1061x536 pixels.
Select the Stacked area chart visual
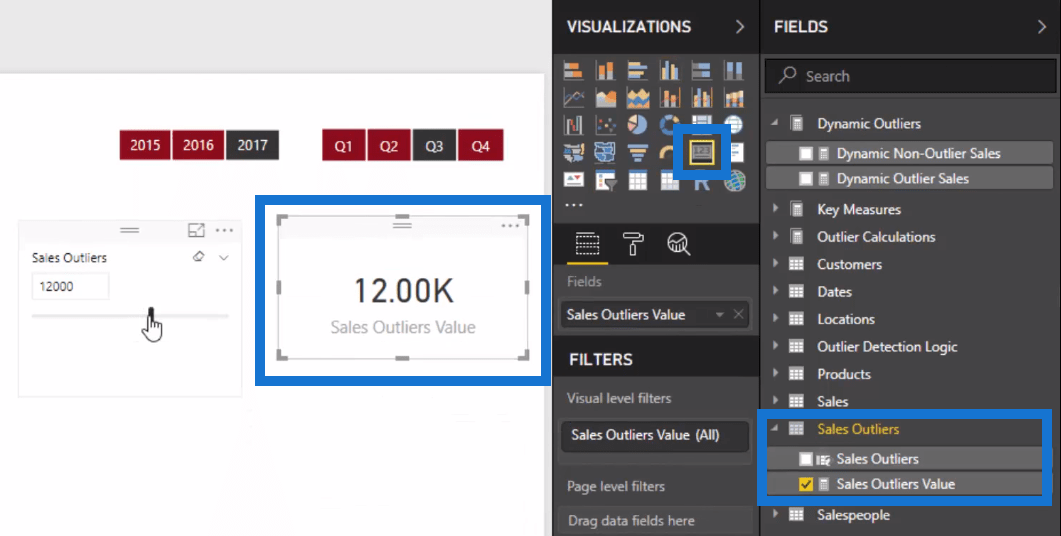pos(637,97)
